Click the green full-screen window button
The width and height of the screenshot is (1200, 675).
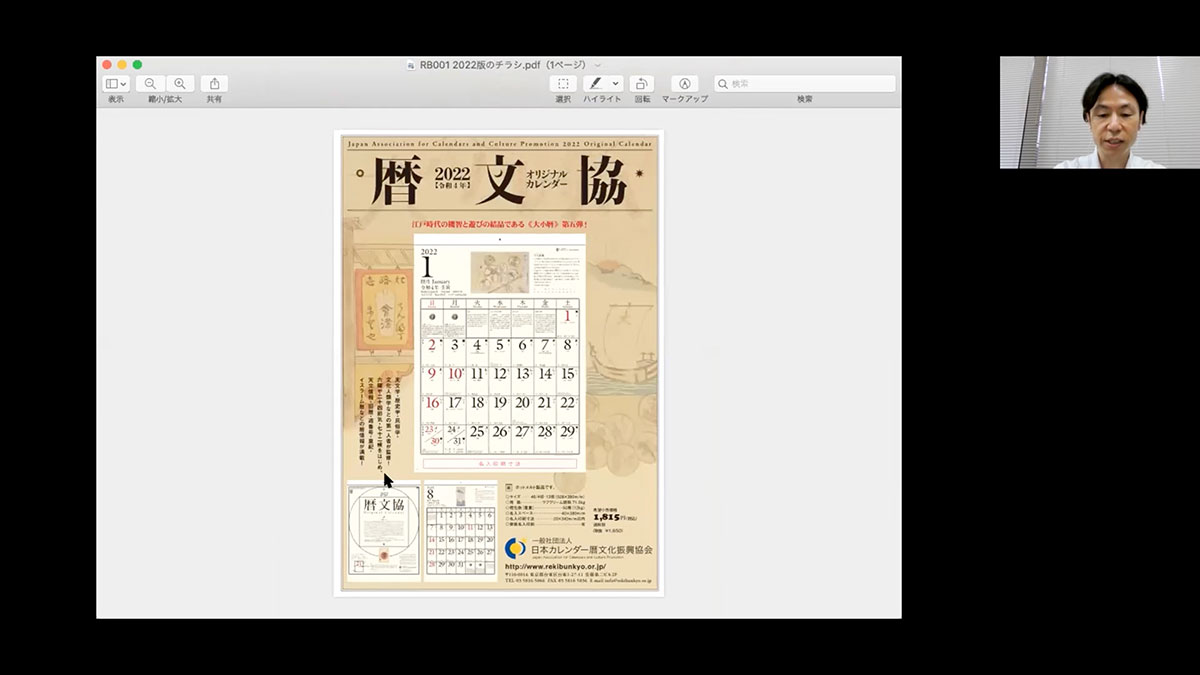click(x=137, y=65)
